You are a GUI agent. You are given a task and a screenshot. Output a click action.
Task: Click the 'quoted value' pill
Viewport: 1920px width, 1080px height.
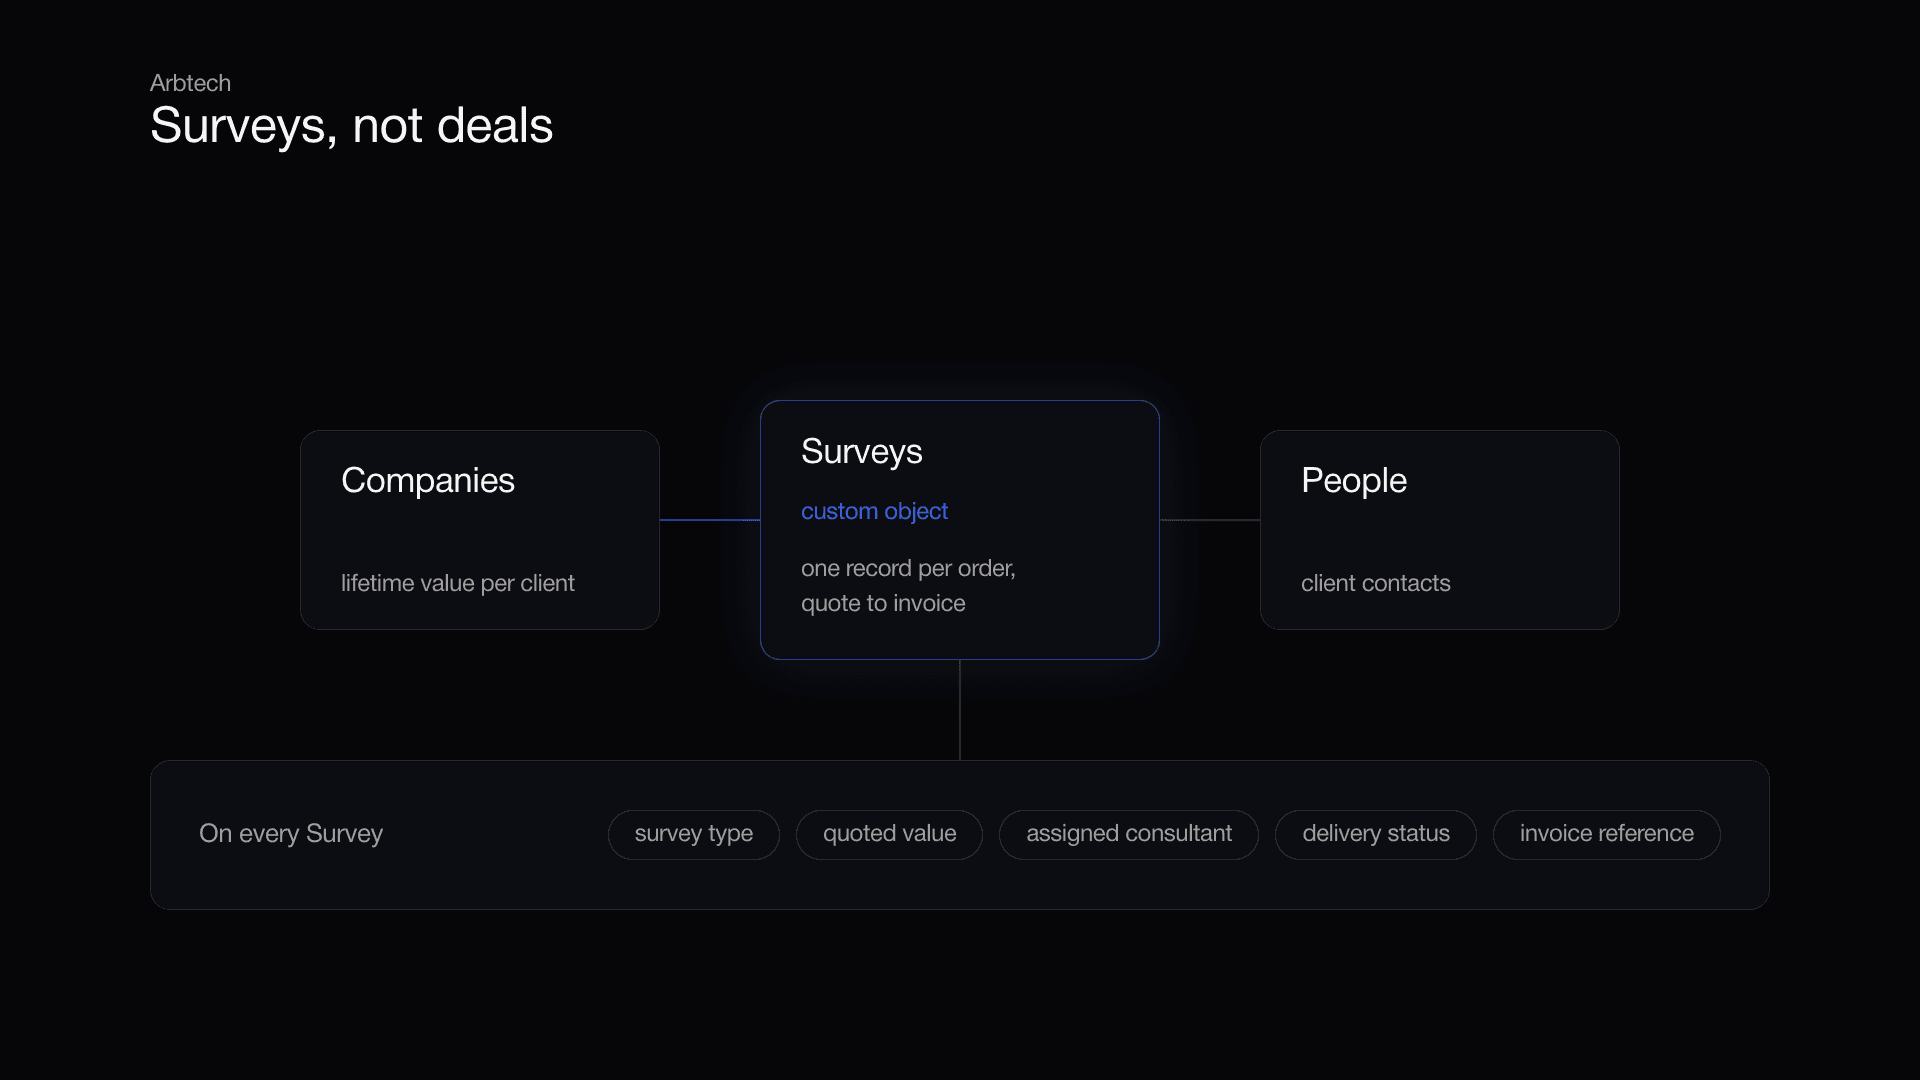889,834
